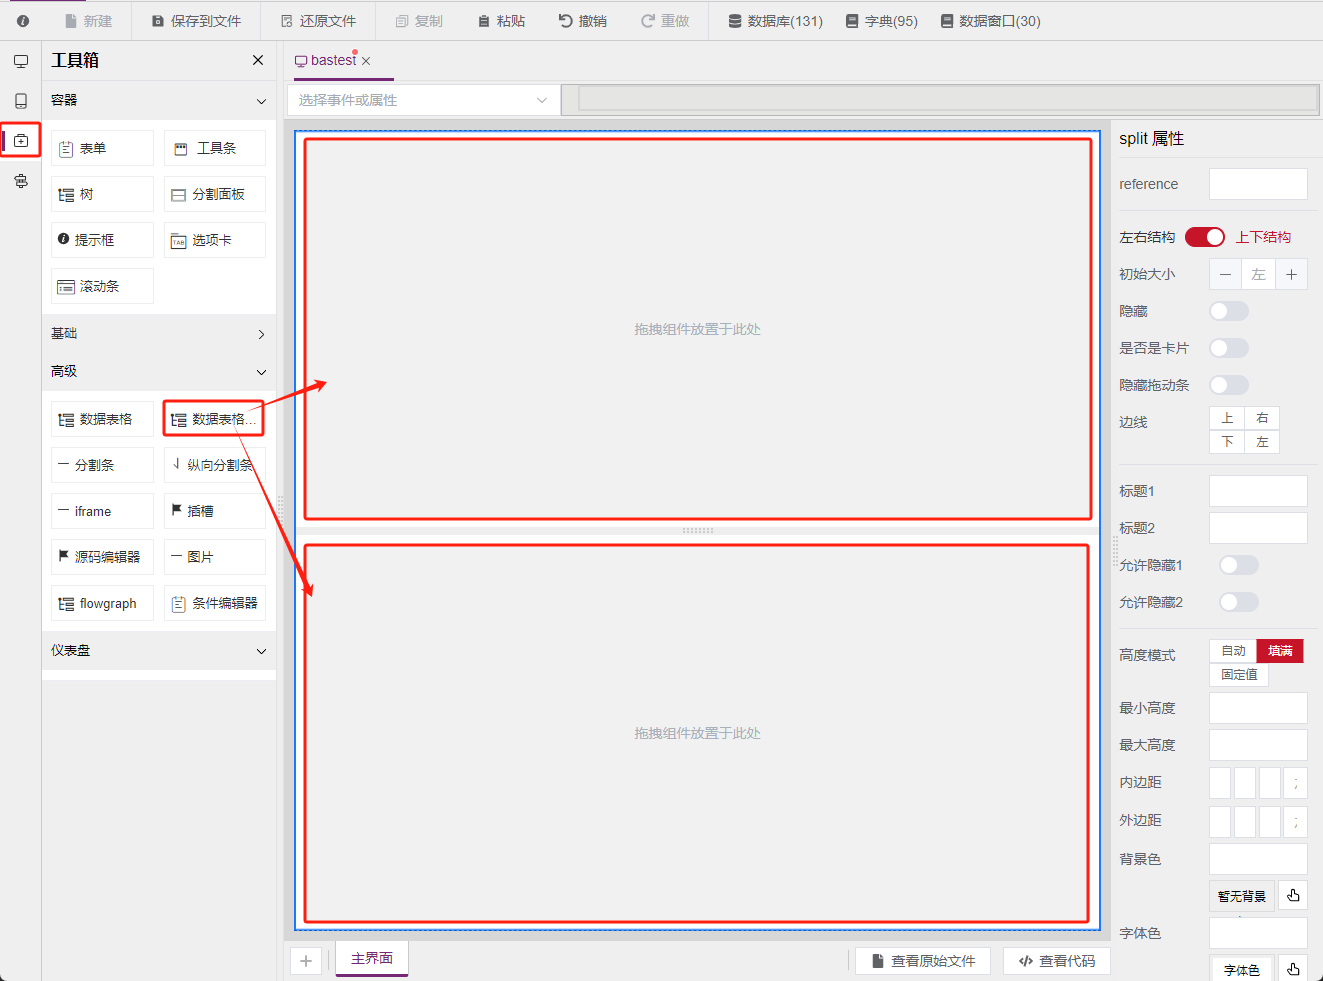Click the mobile device icon in left sidebar
The image size is (1323, 981).
(x=21, y=101)
